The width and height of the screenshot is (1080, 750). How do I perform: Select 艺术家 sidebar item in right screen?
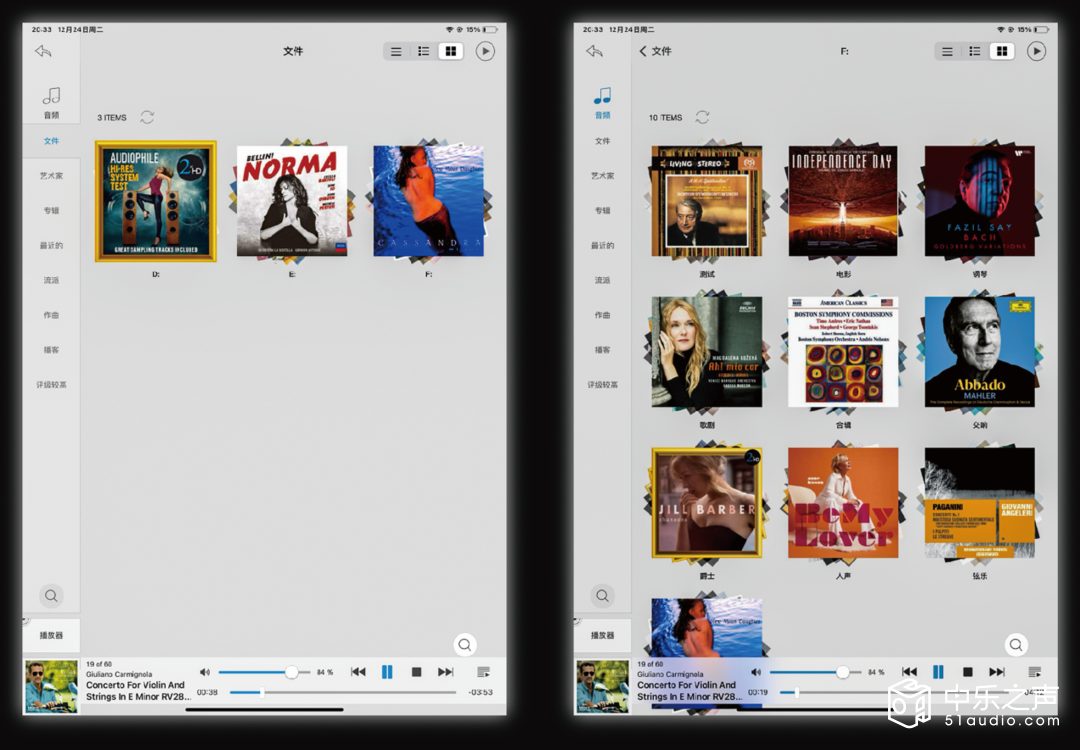pos(603,176)
